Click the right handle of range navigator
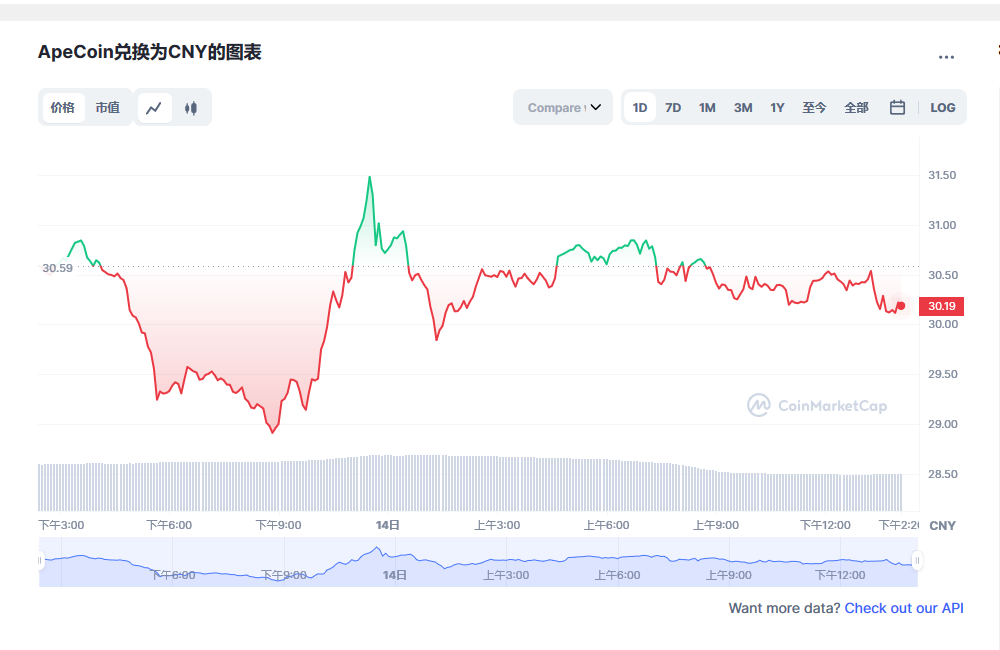Image resolution: width=1000 pixels, height=650 pixels. (917, 561)
